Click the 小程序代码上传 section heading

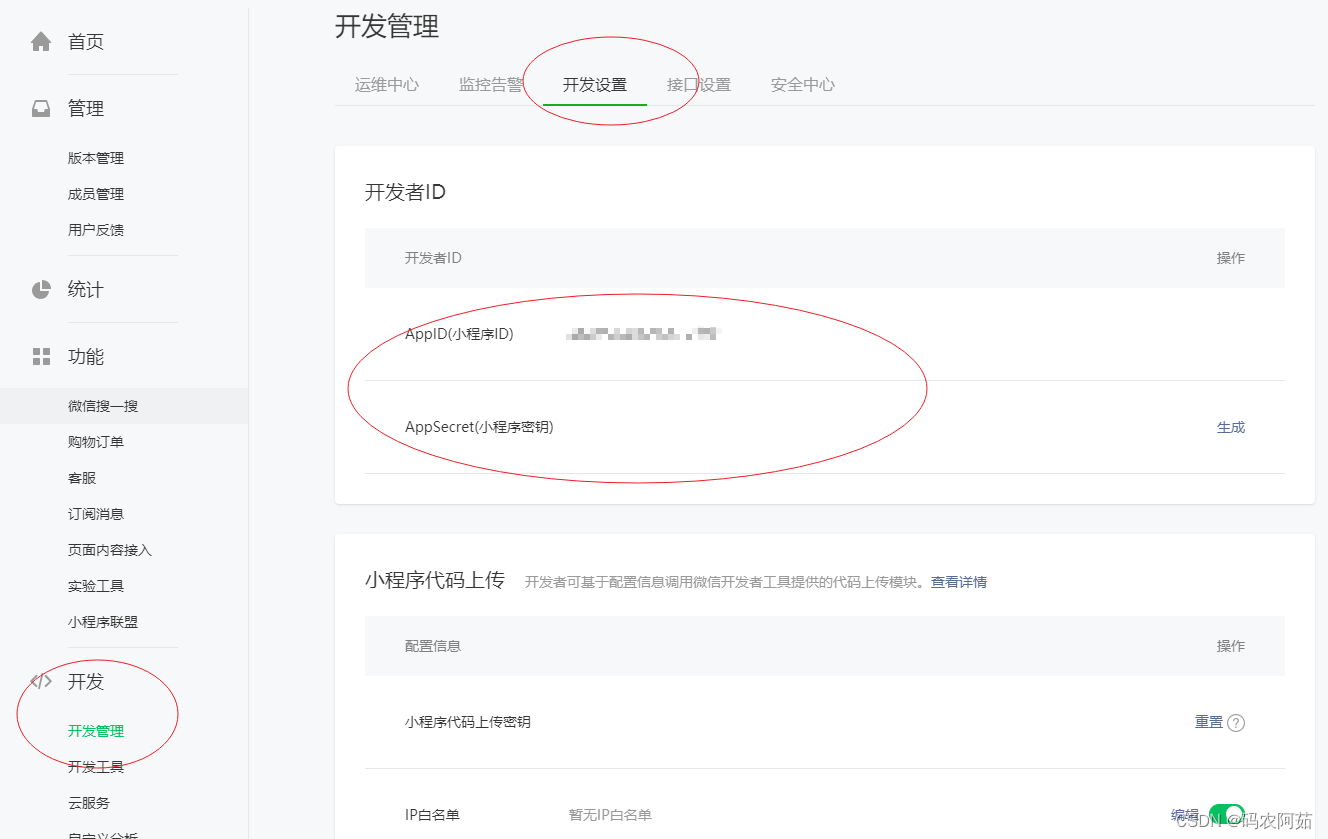[435, 580]
